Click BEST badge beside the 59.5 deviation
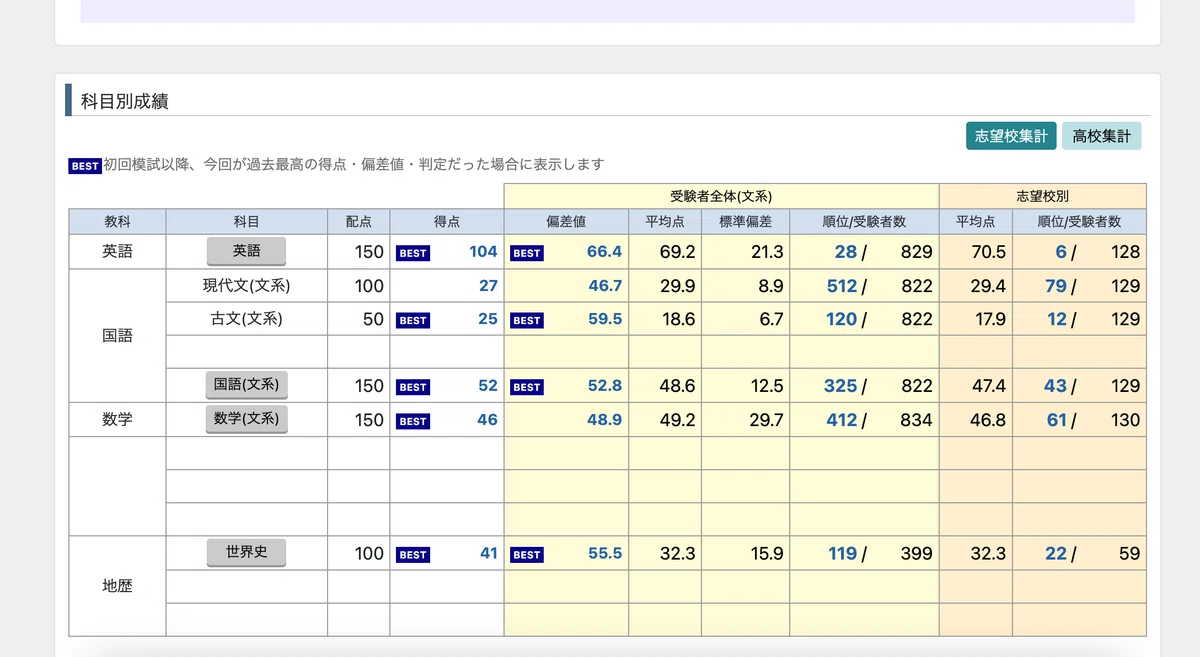 tap(527, 320)
